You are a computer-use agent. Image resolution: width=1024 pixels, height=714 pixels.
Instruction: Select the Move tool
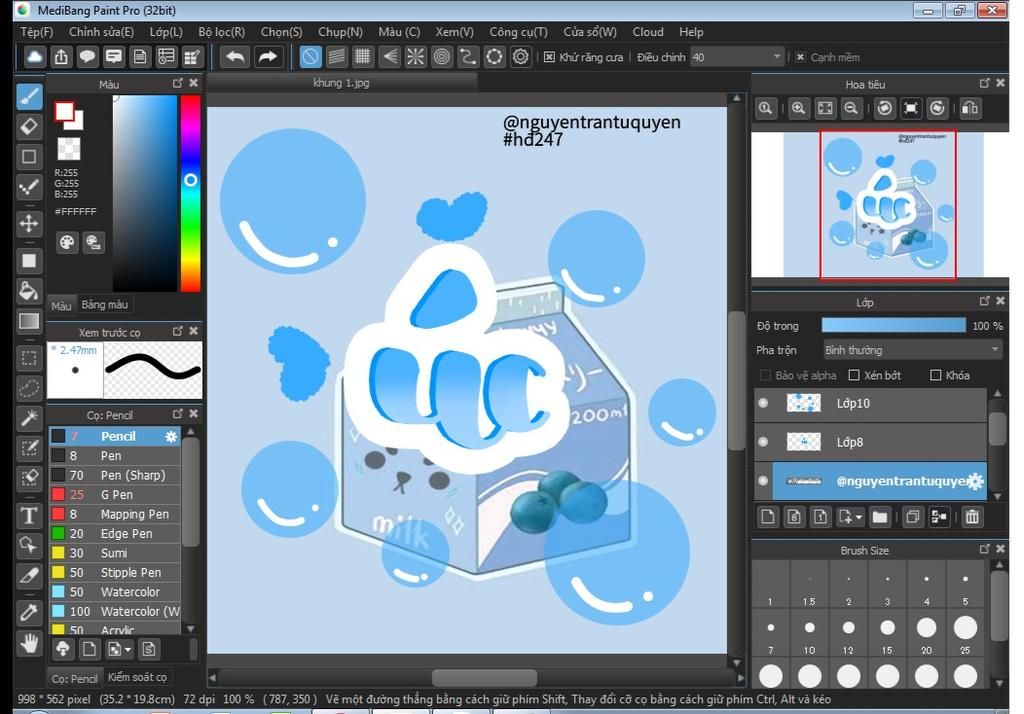(29, 223)
